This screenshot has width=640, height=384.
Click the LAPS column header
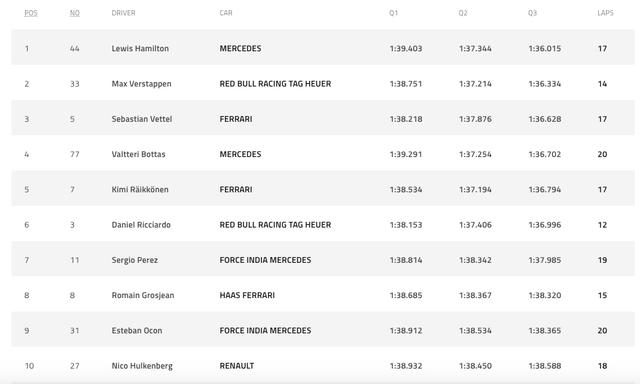605,13
